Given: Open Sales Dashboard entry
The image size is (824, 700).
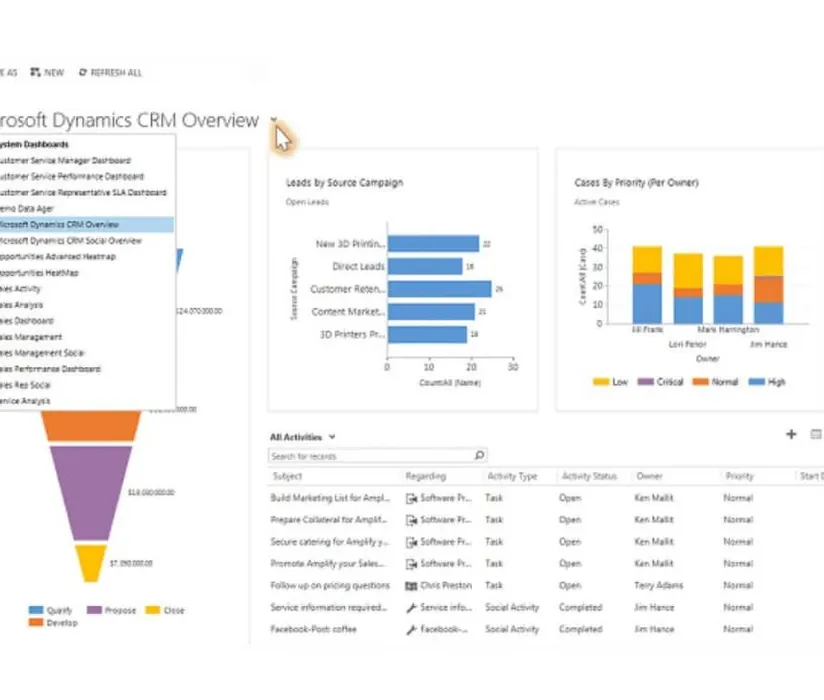Looking at the screenshot, I should point(27,321).
